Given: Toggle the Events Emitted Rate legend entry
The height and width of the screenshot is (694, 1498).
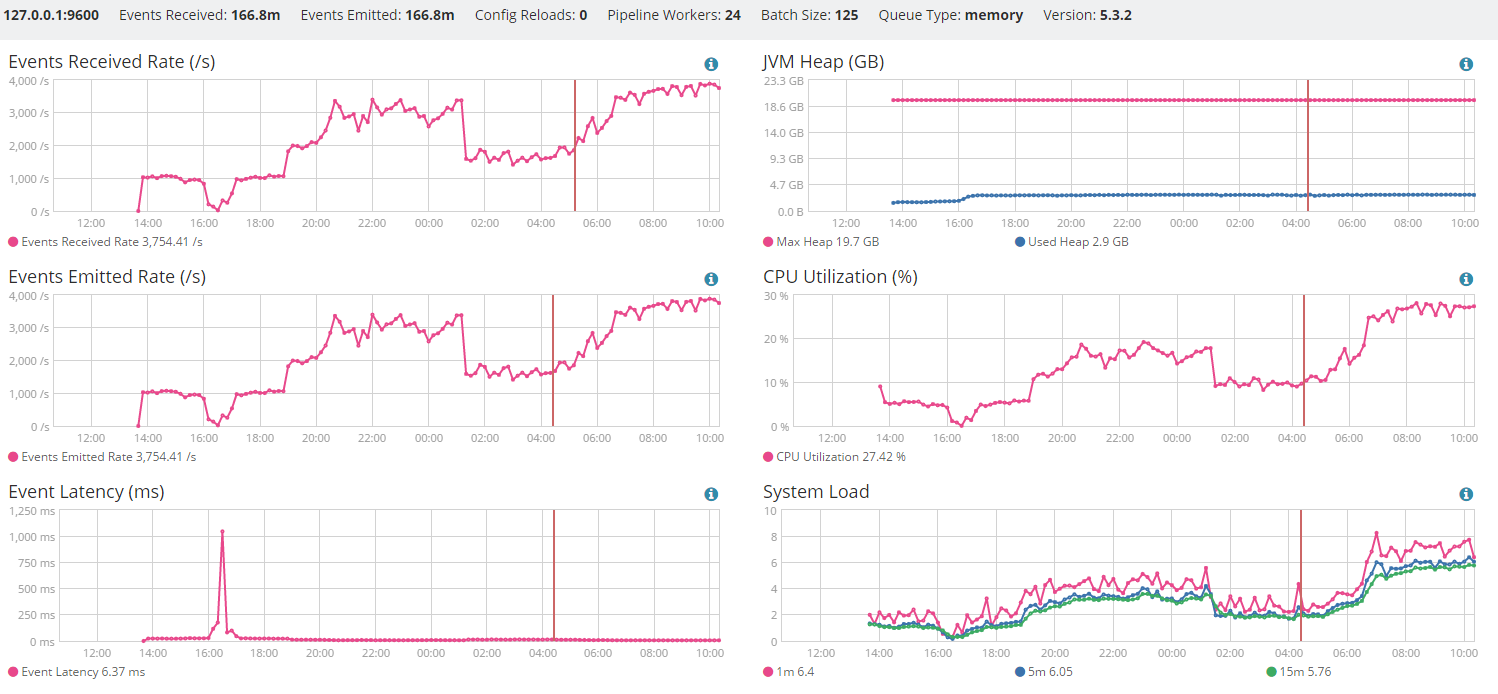Looking at the screenshot, I should (102, 457).
